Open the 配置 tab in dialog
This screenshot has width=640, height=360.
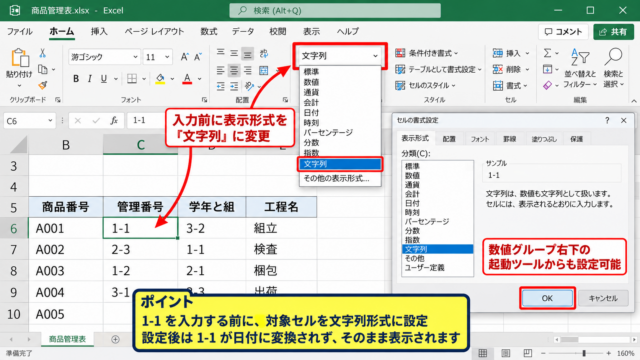click(x=449, y=139)
